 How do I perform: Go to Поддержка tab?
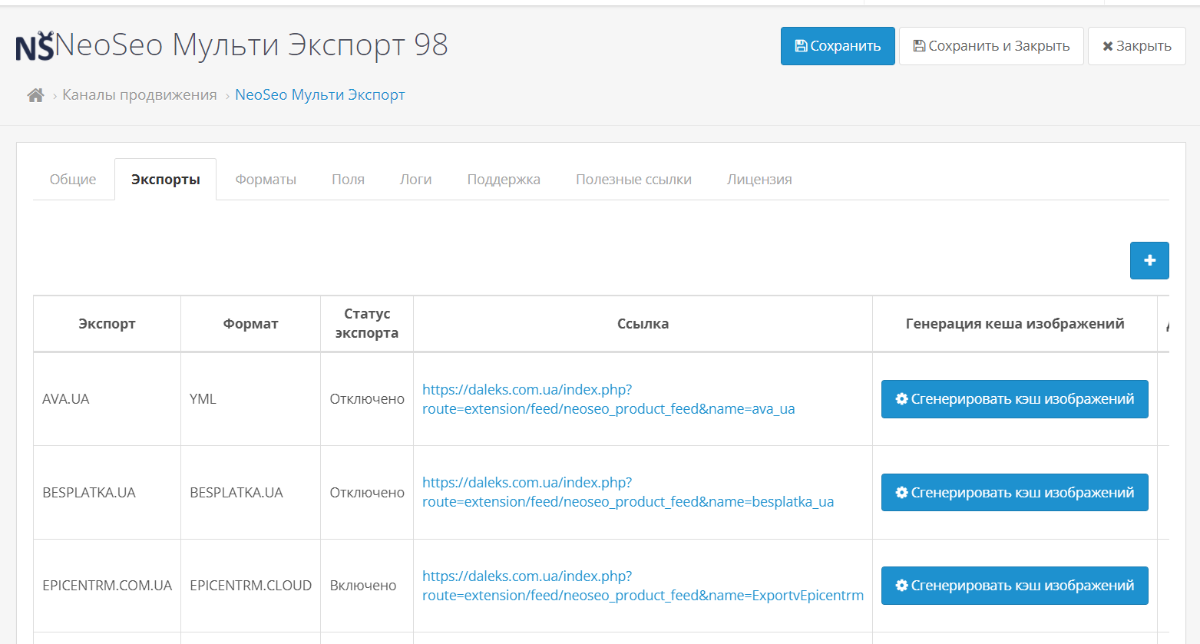pos(504,179)
